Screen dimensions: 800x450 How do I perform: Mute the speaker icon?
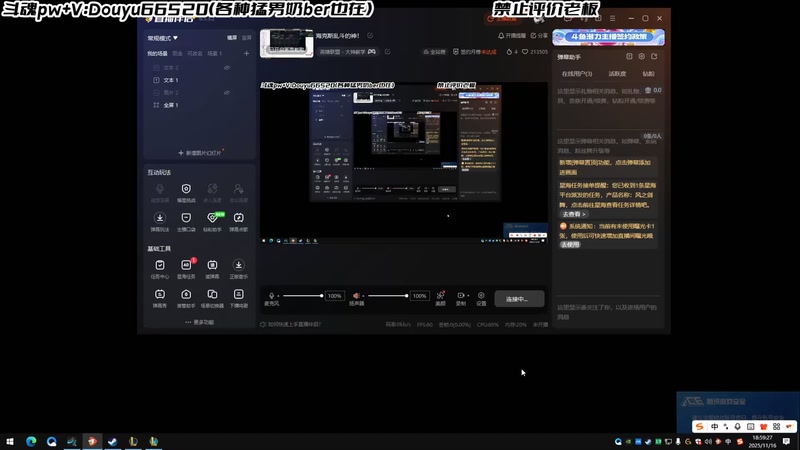(x=356, y=295)
